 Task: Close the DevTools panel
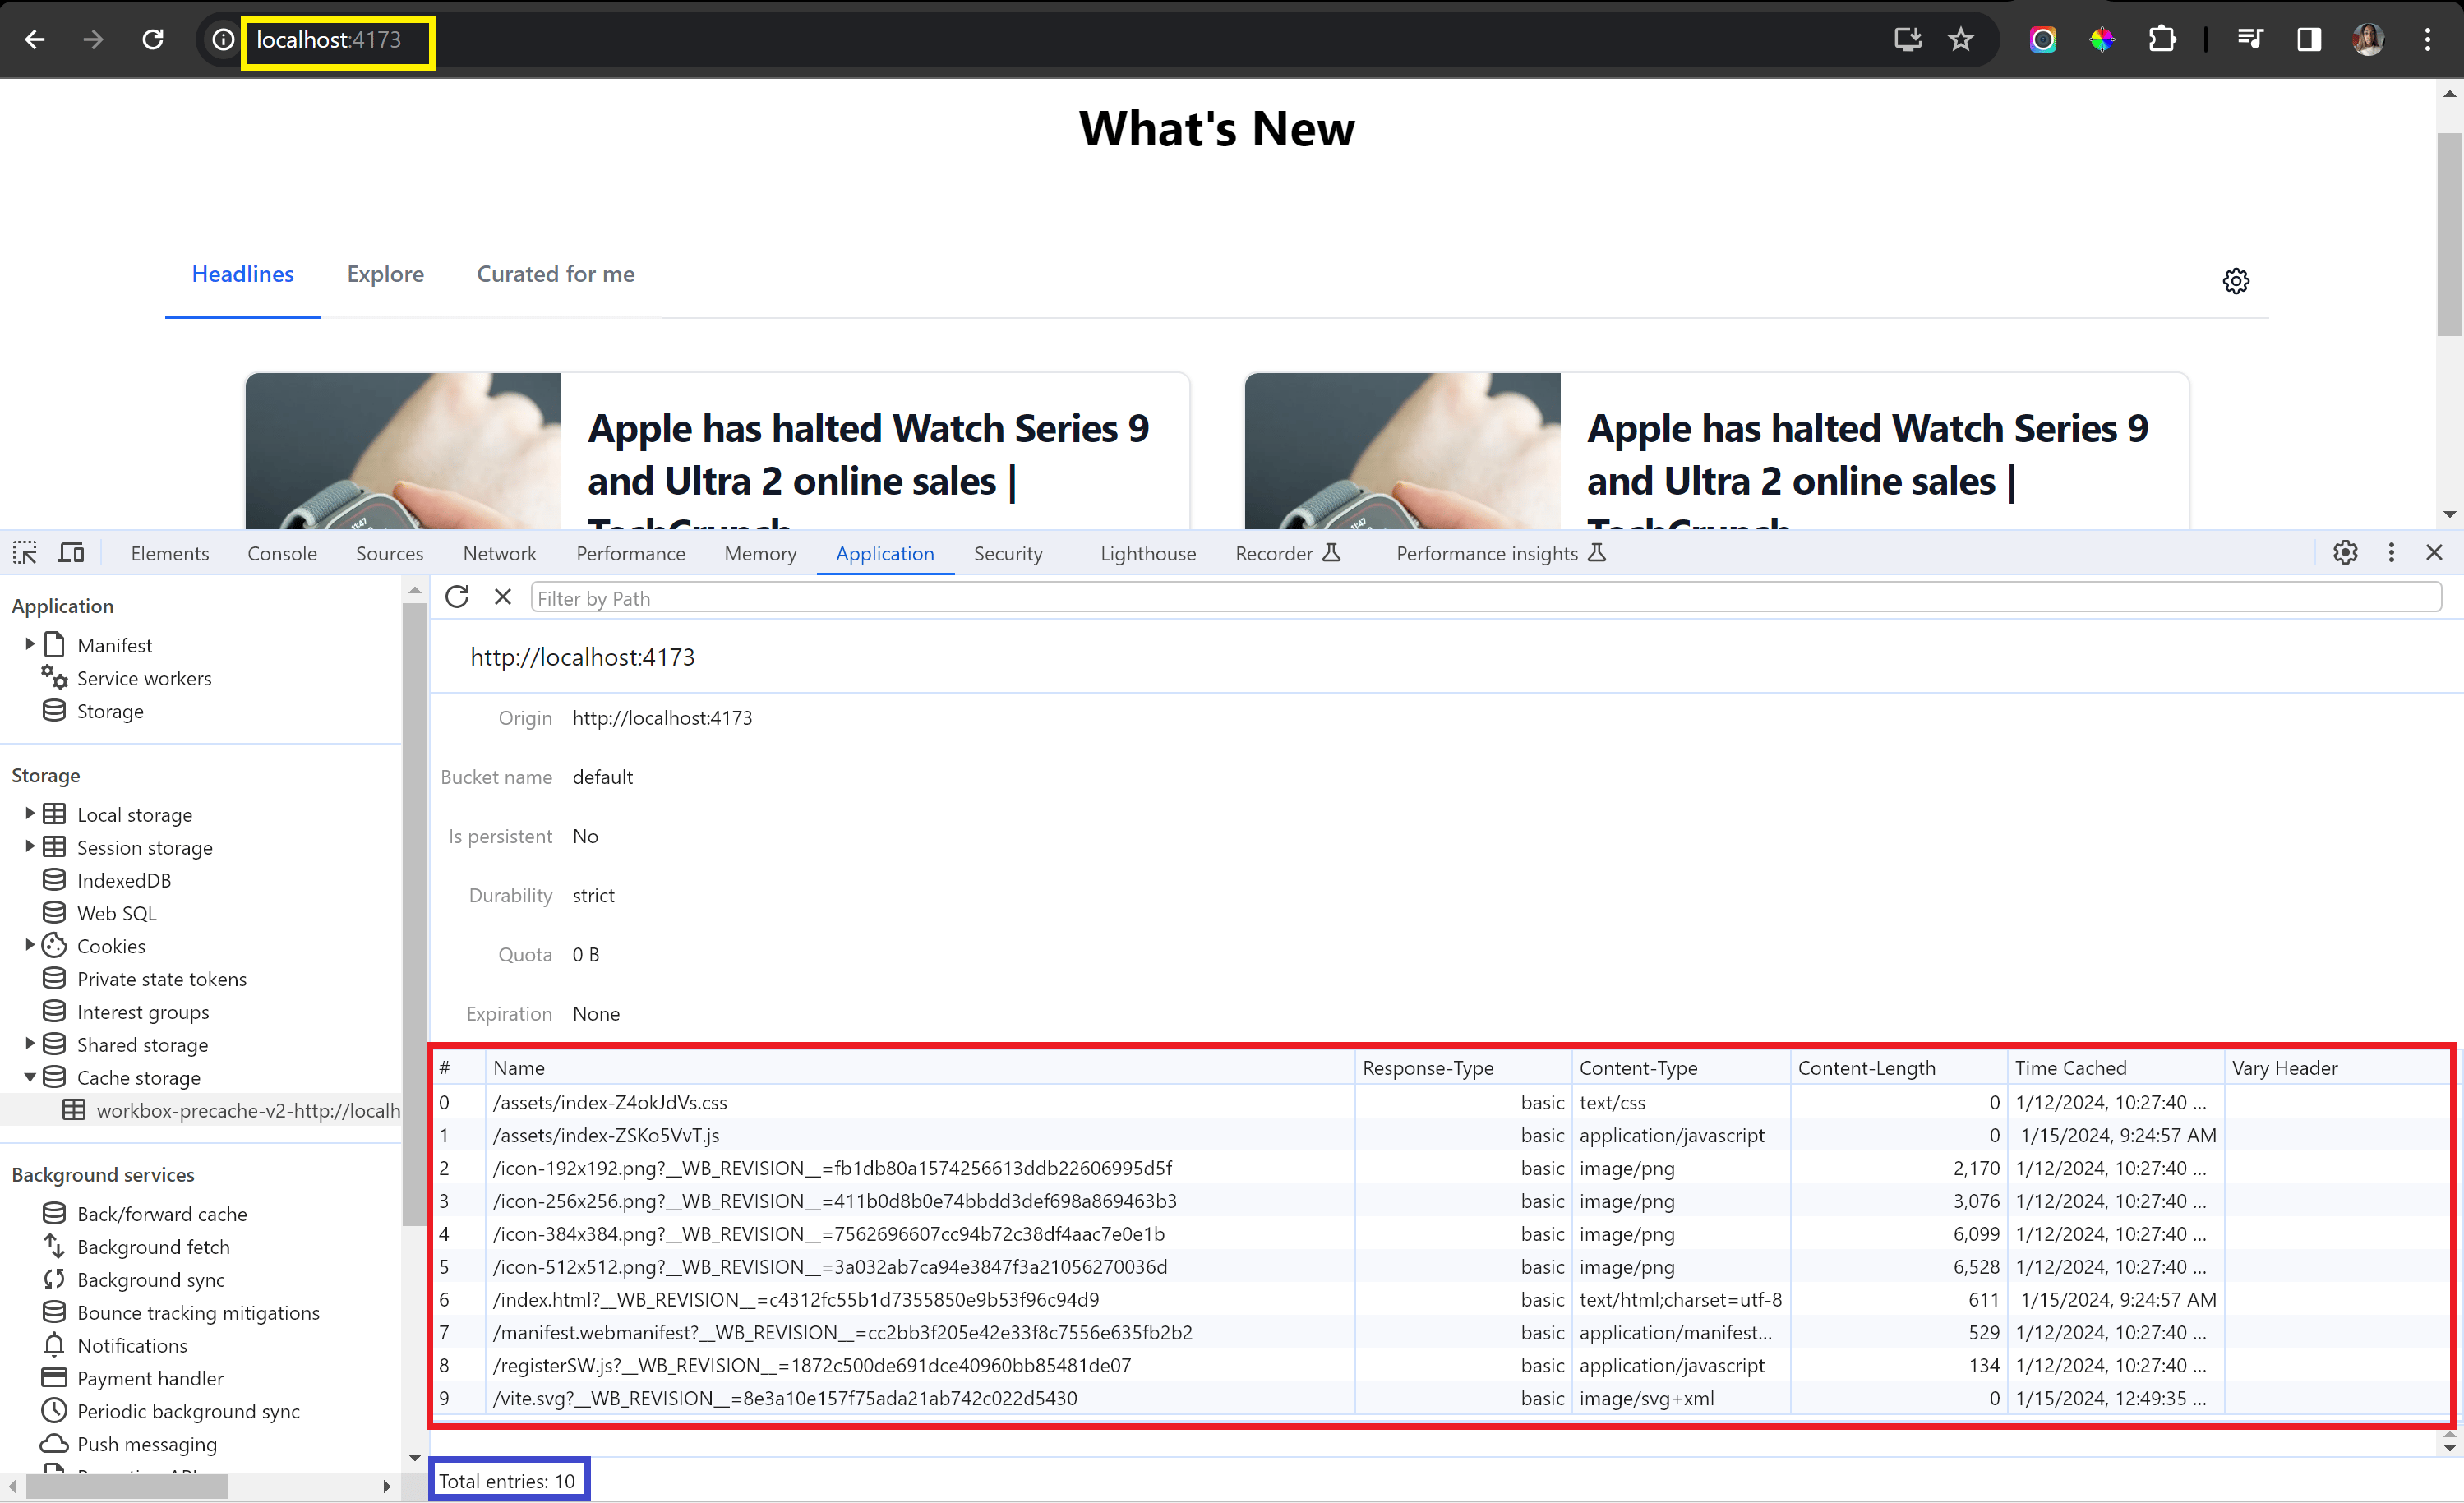(2434, 552)
